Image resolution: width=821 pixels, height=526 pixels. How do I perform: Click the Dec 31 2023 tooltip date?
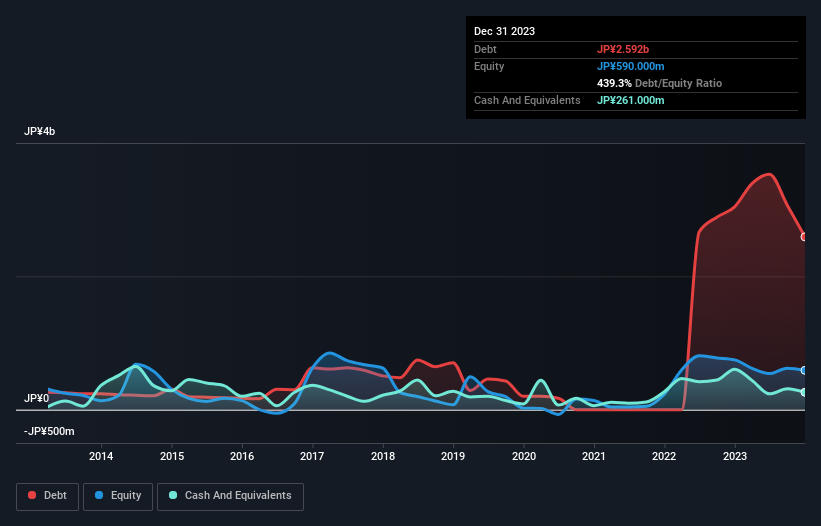[x=504, y=31]
